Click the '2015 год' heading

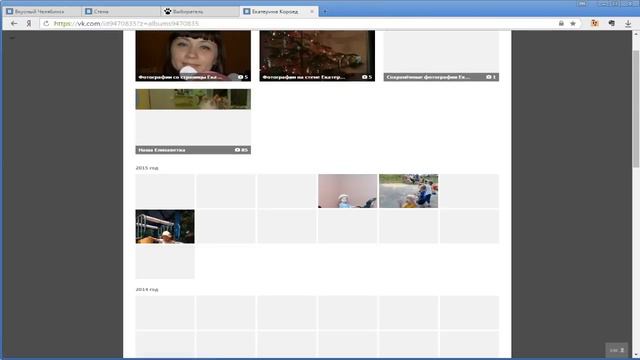click(147, 168)
